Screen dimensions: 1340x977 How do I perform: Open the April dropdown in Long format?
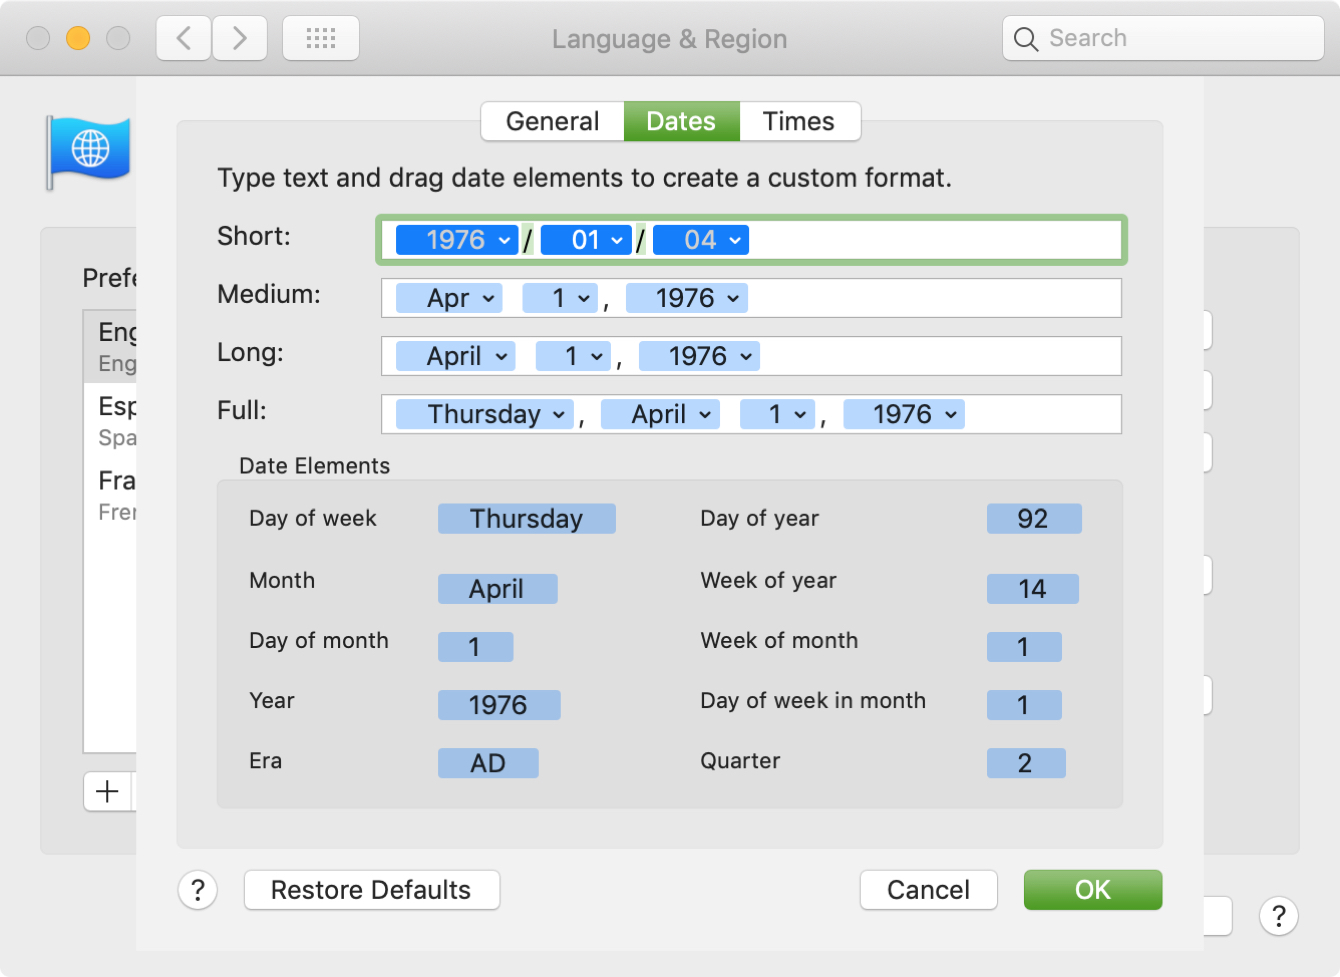pos(456,356)
